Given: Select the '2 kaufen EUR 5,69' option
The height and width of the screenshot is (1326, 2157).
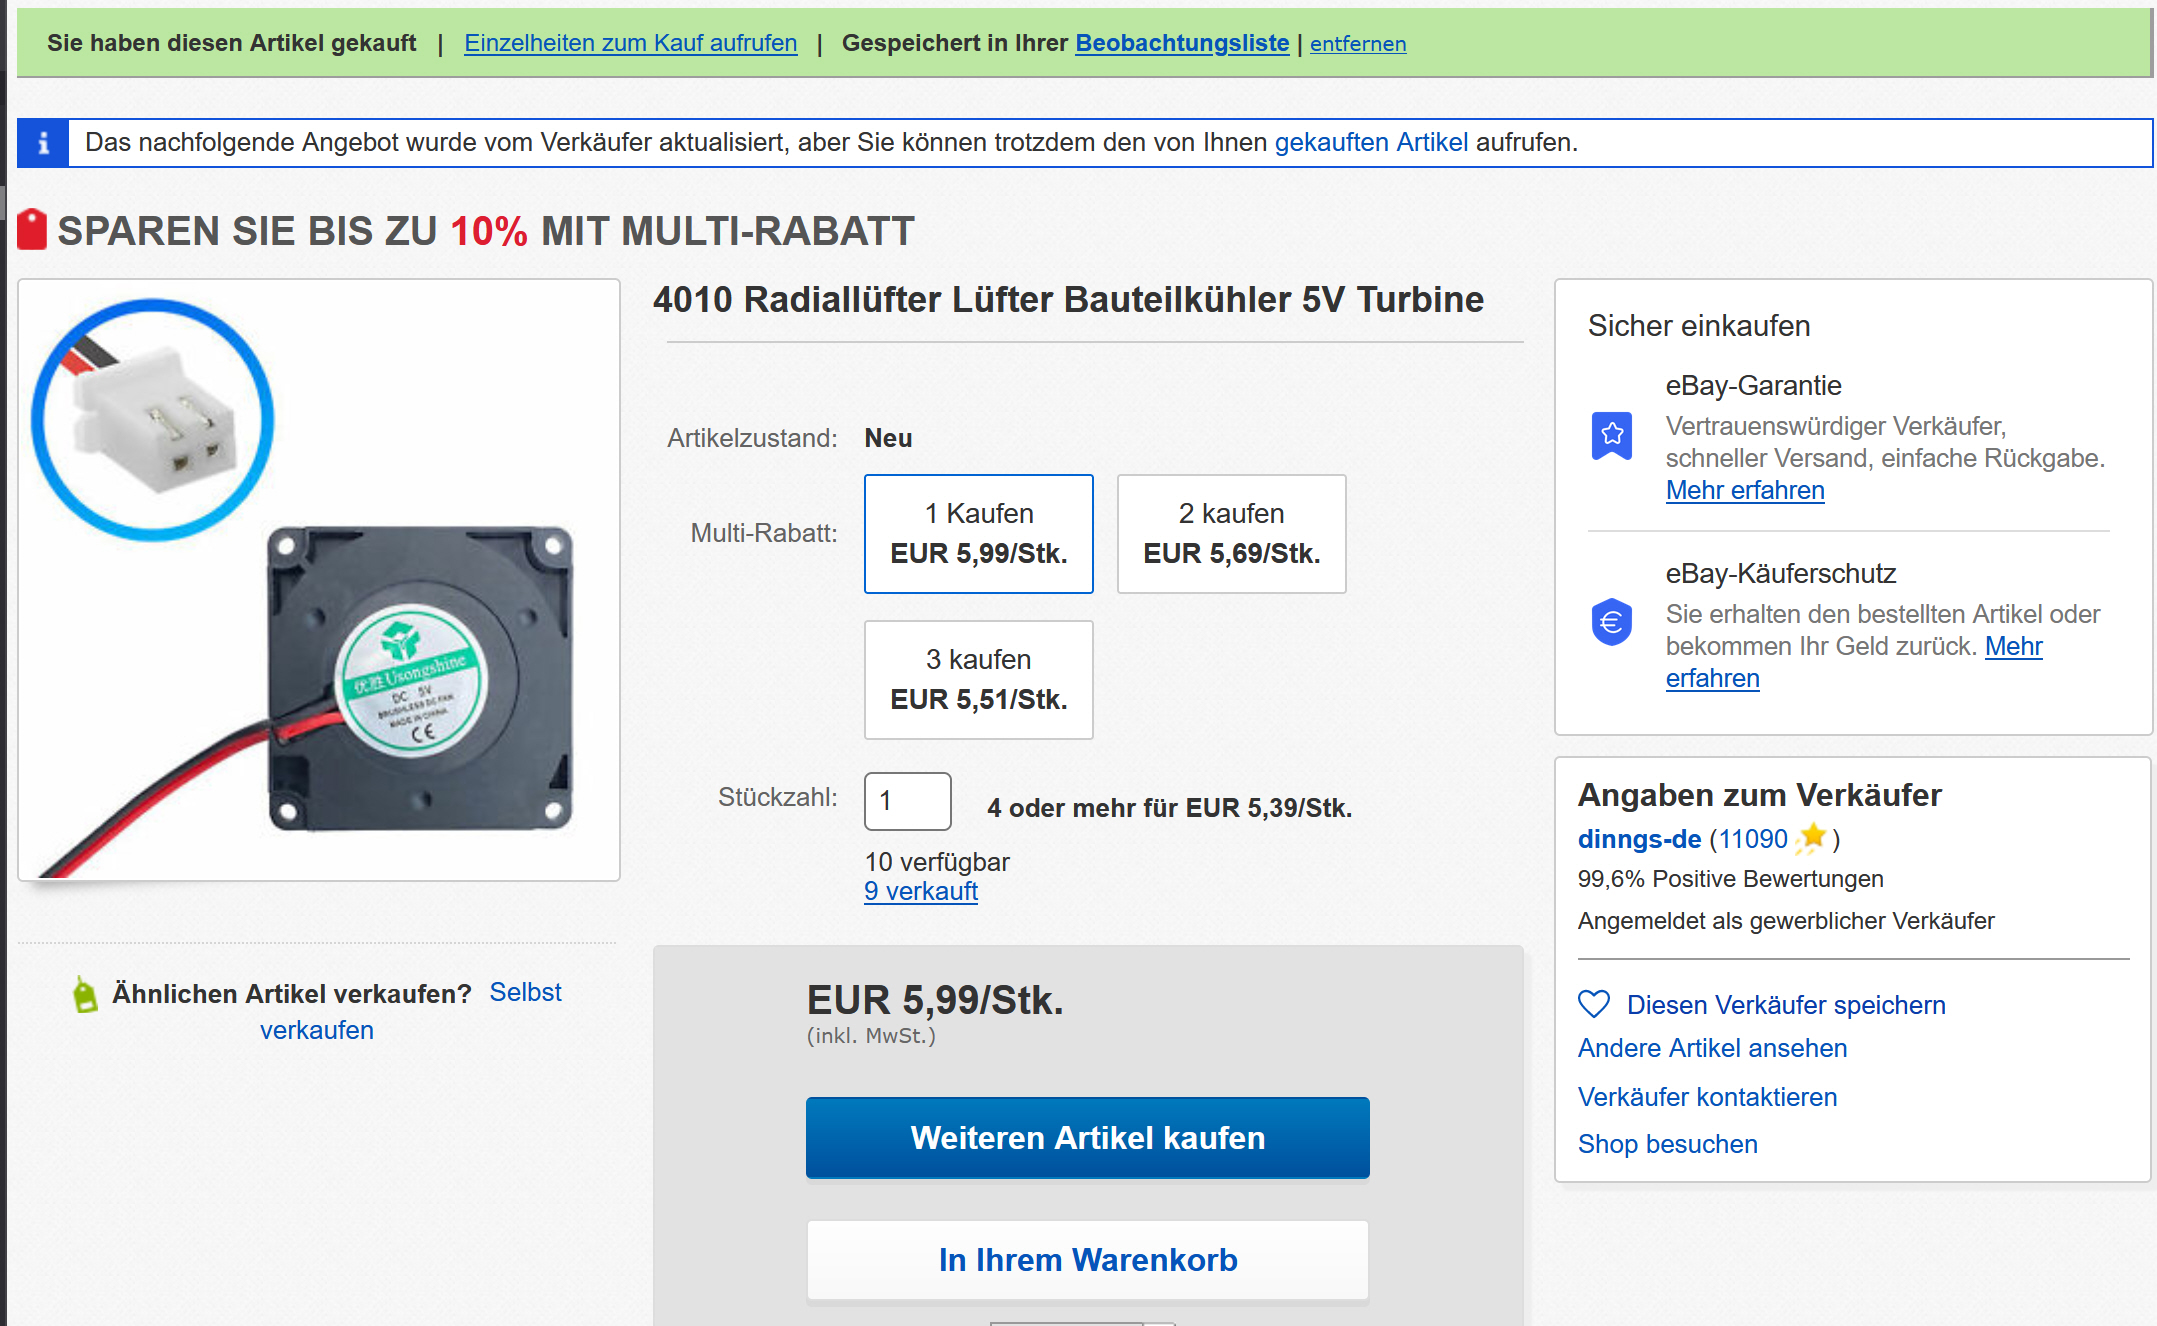Looking at the screenshot, I should point(1231,534).
